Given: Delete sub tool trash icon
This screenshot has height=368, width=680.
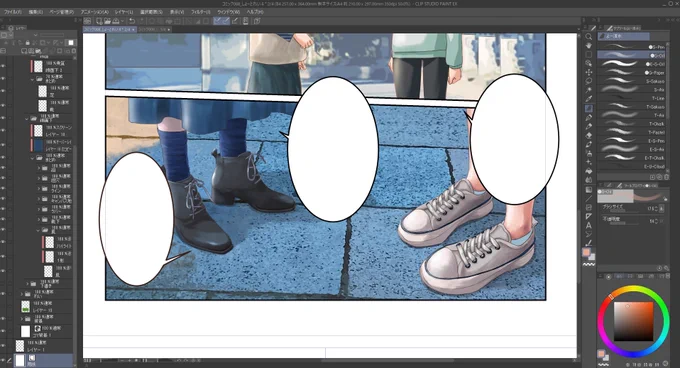Looking at the screenshot, I should coord(667,177).
